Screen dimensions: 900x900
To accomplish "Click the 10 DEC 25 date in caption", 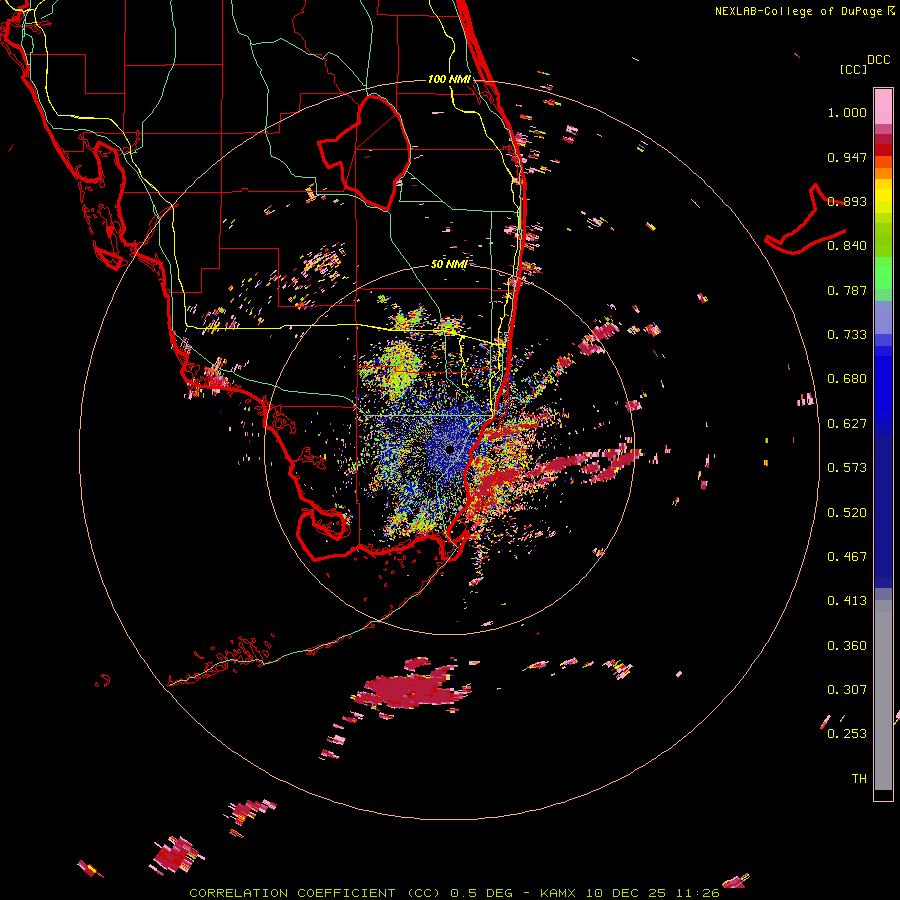I will [626, 893].
